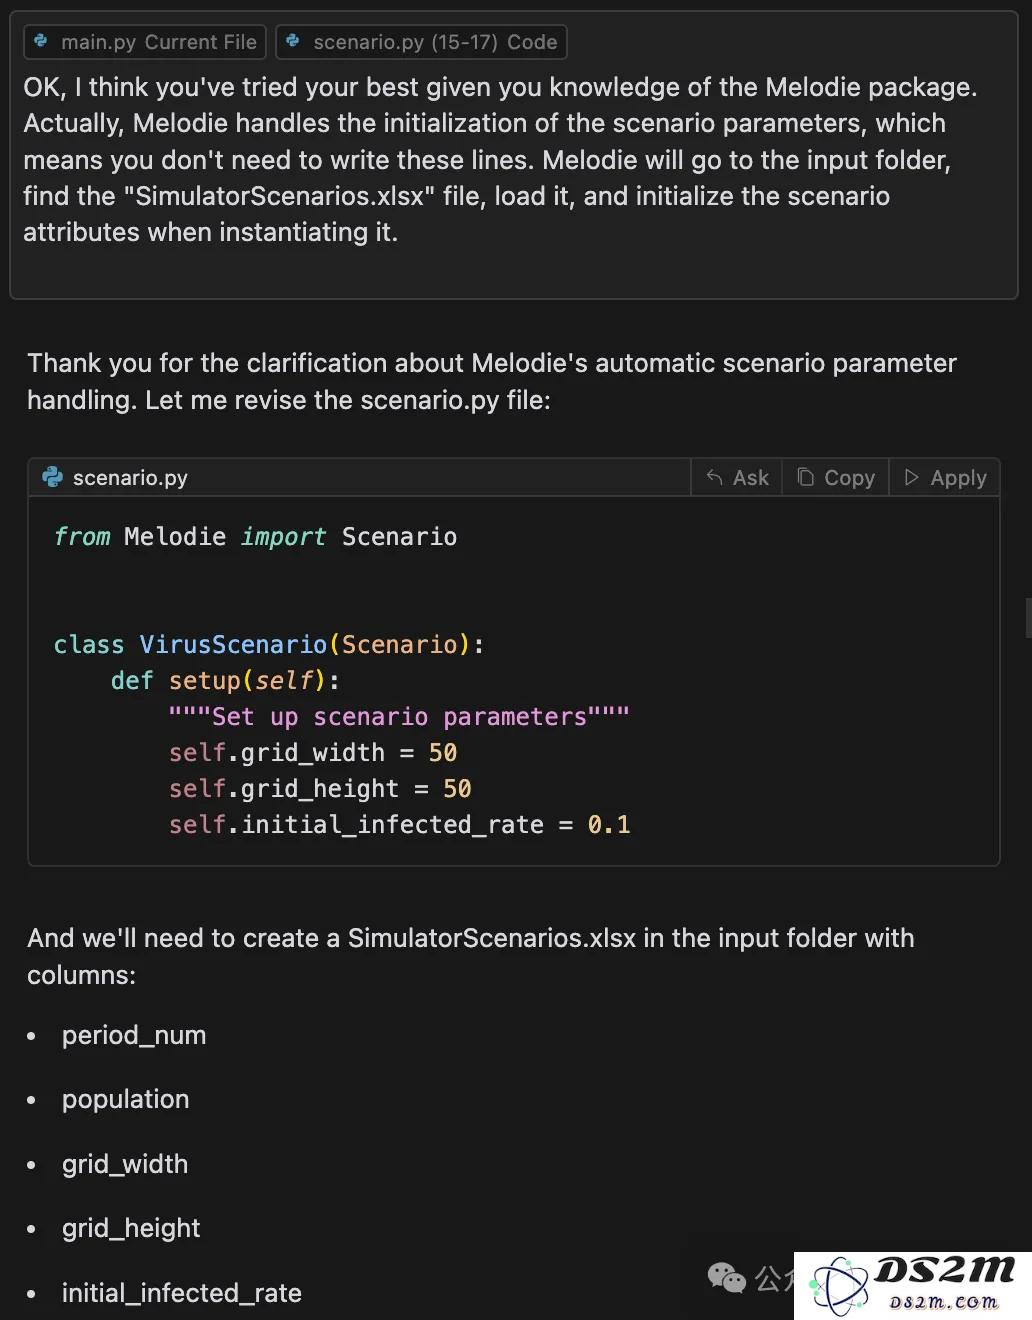Click the 'class VirusScenario(Scenario):' line
The image size is (1032, 1320).
(x=269, y=645)
